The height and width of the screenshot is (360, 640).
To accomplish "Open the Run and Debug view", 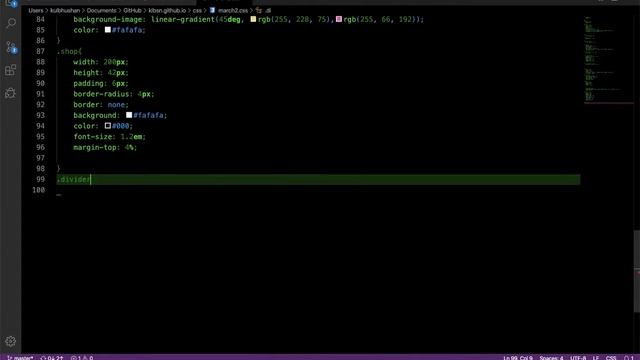I will tap(11, 93).
